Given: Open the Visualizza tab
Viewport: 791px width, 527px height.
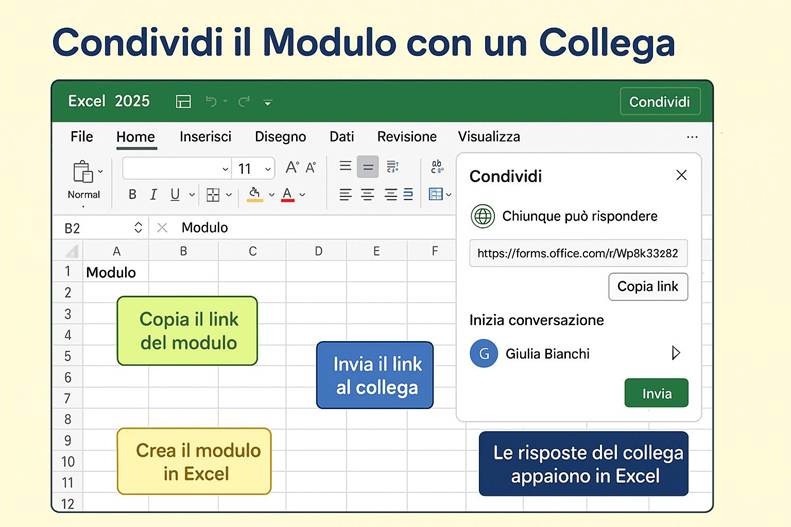Looking at the screenshot, I should pos(489,137).
